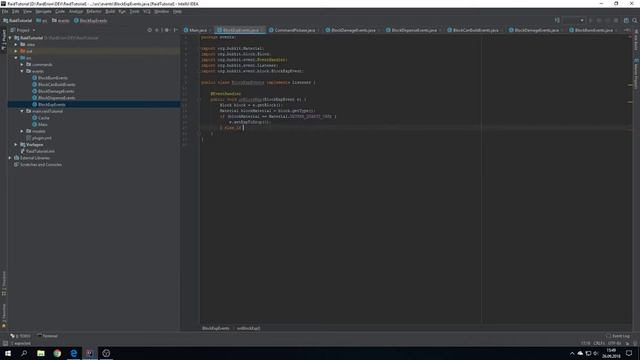640x360 pixels.
Task: Toggle file read-only lock in status bar
Action: (x=627, y=343)
